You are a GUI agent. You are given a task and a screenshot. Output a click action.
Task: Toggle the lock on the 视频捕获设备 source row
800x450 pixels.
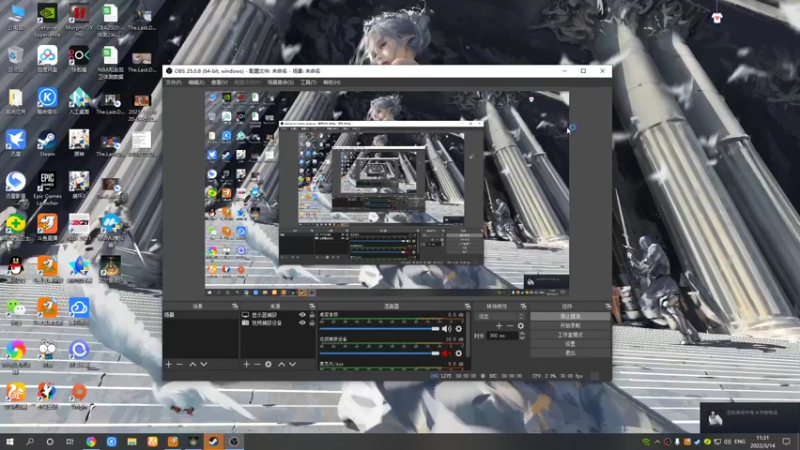point(312,323)
